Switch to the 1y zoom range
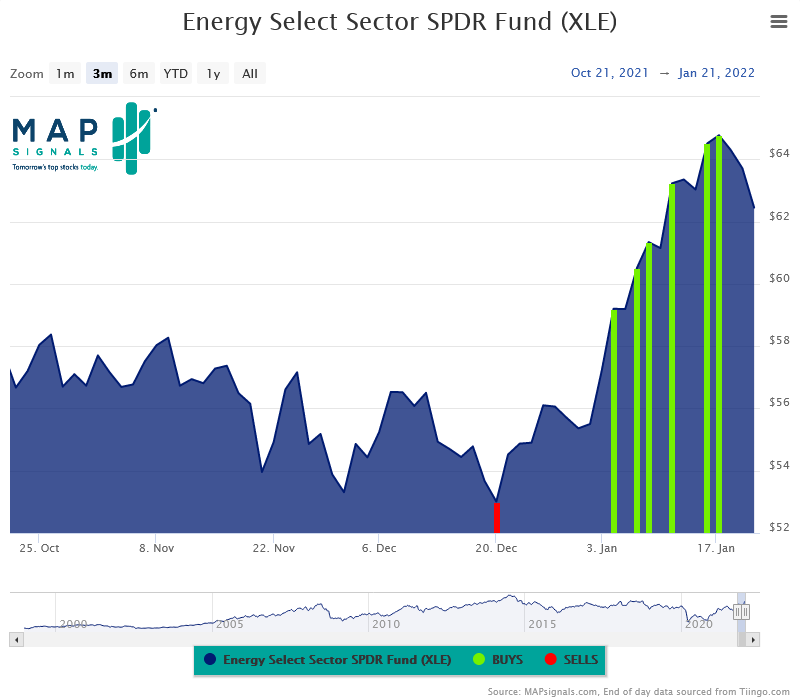Image resolution: width=800 pixels, height=700 pixels. pos(212,73)
